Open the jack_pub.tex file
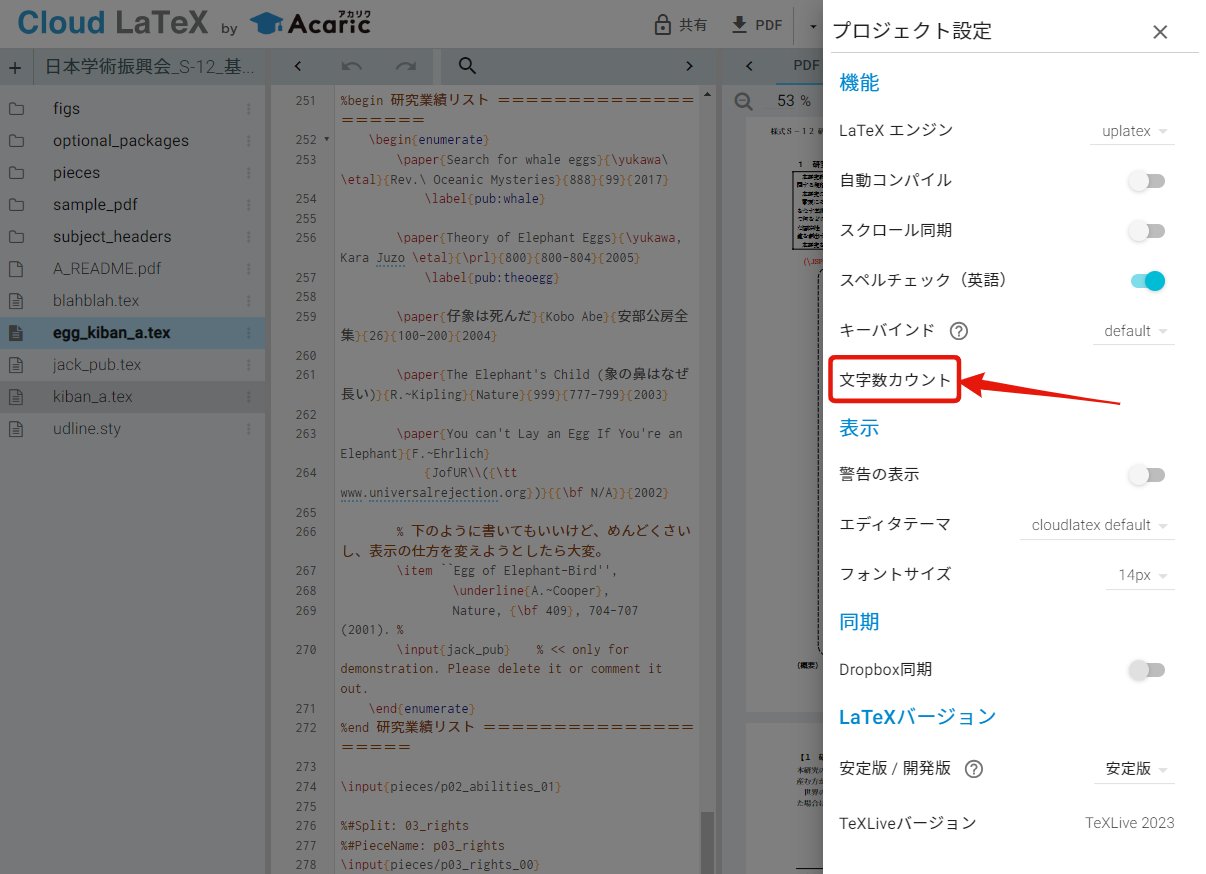The height and width of the screenshot is (874, 1206). [96, 365]
